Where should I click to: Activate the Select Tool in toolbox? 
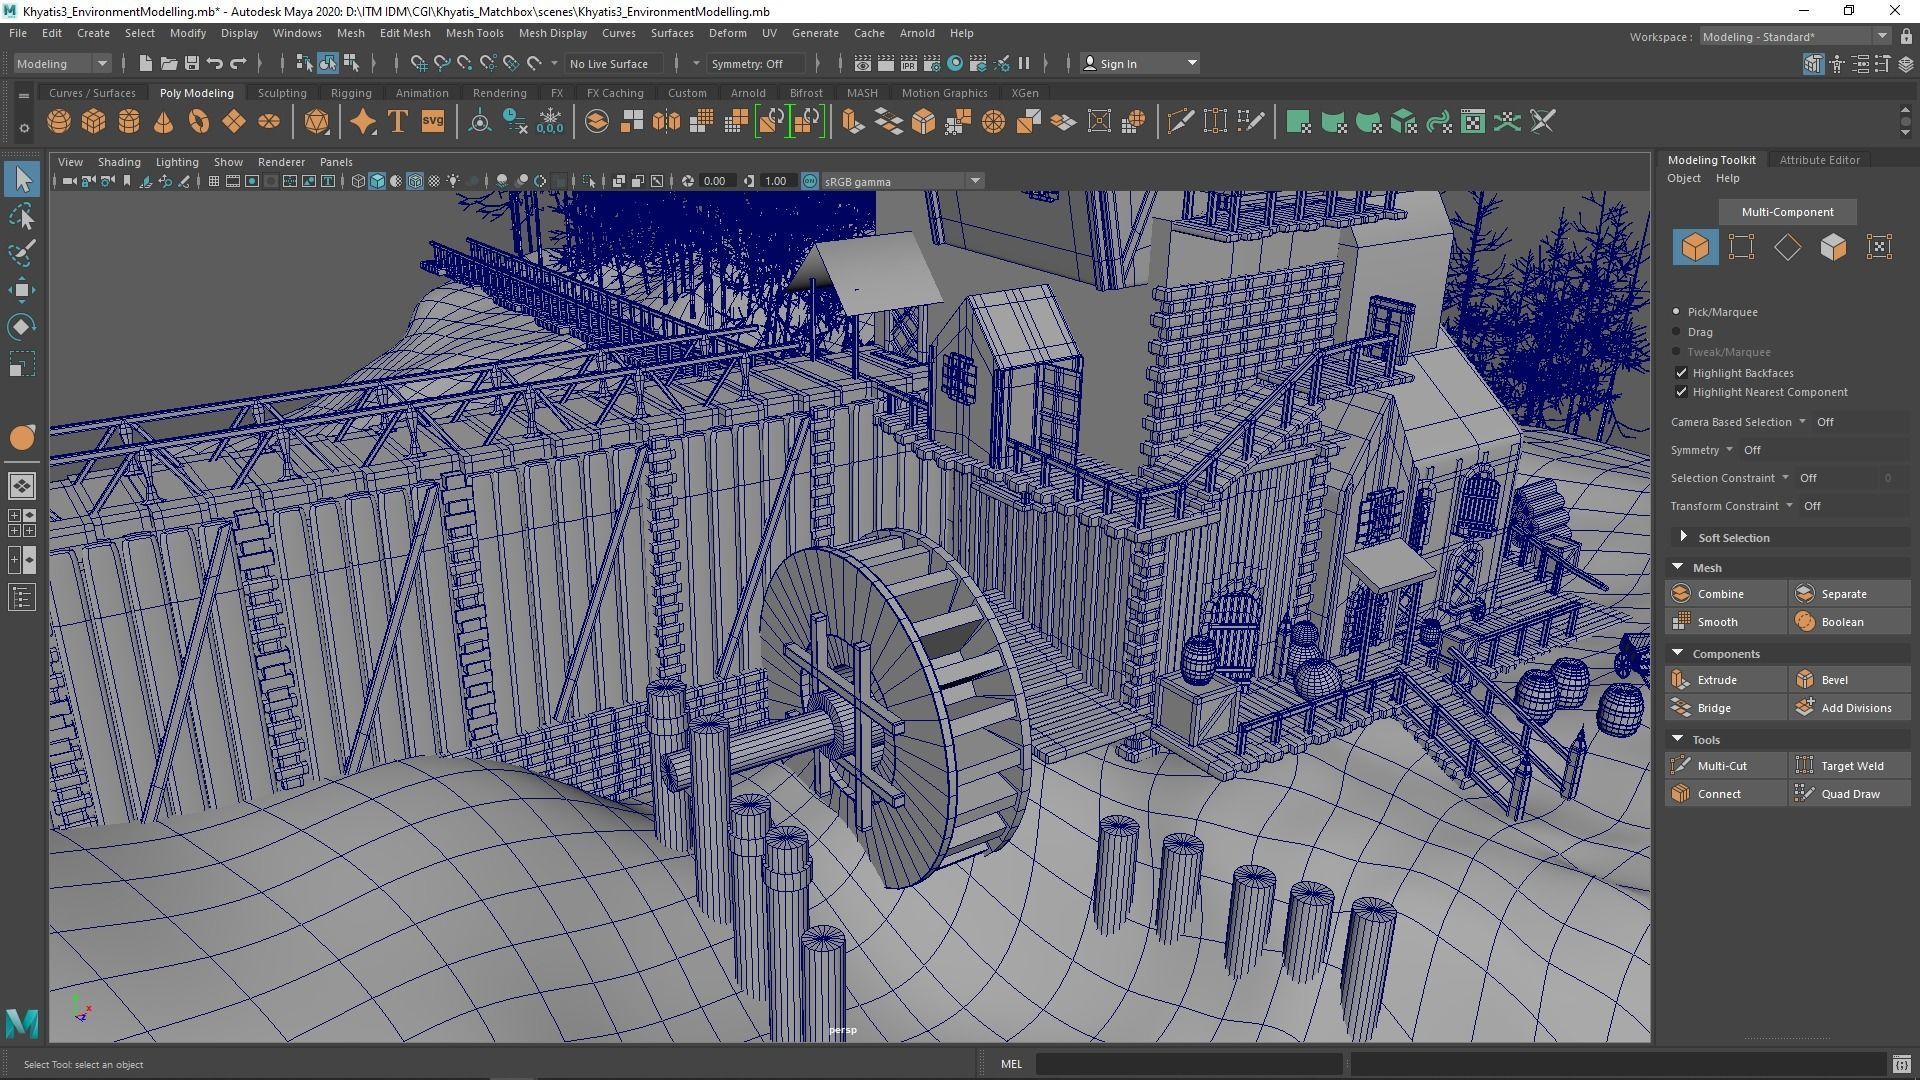(x=22, y=179)
